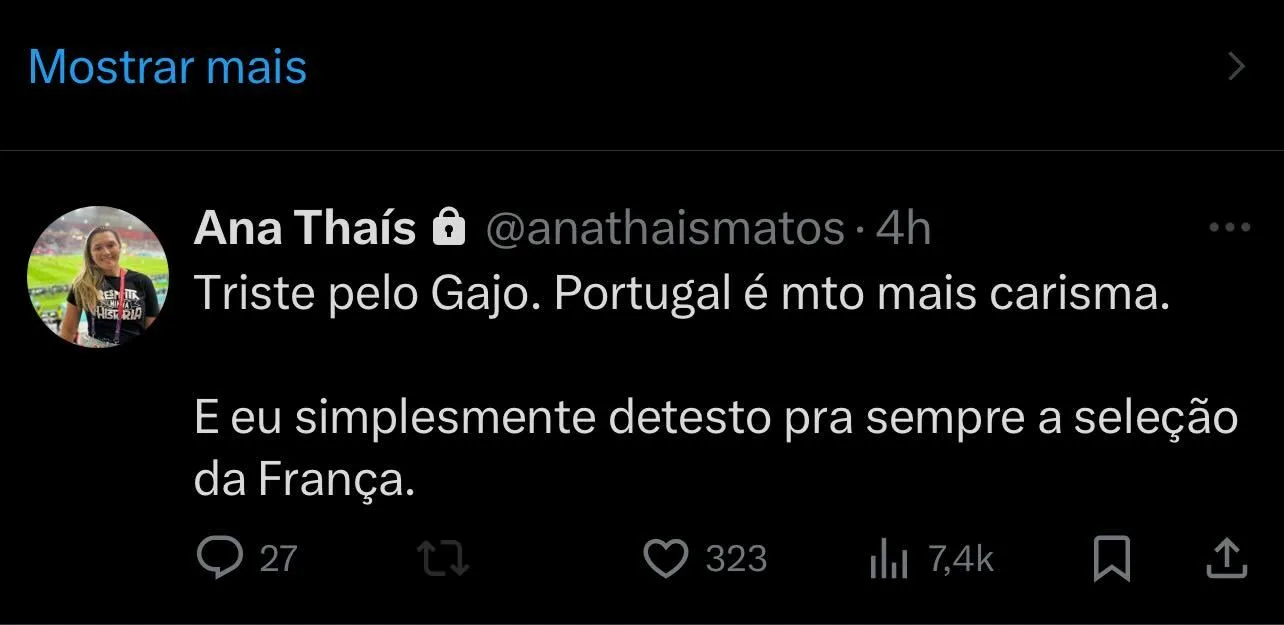Click the "Mostrar mais" link
This screenshot has width=1284, height=625.
pos(167,67)
